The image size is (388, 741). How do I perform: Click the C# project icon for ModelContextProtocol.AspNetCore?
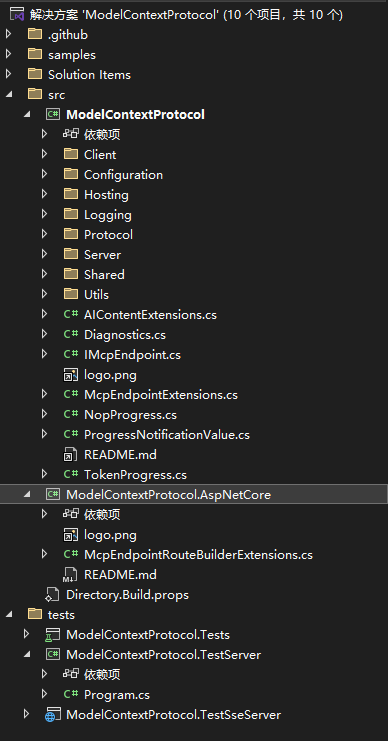pyautogui.click(x=52, y=494)
